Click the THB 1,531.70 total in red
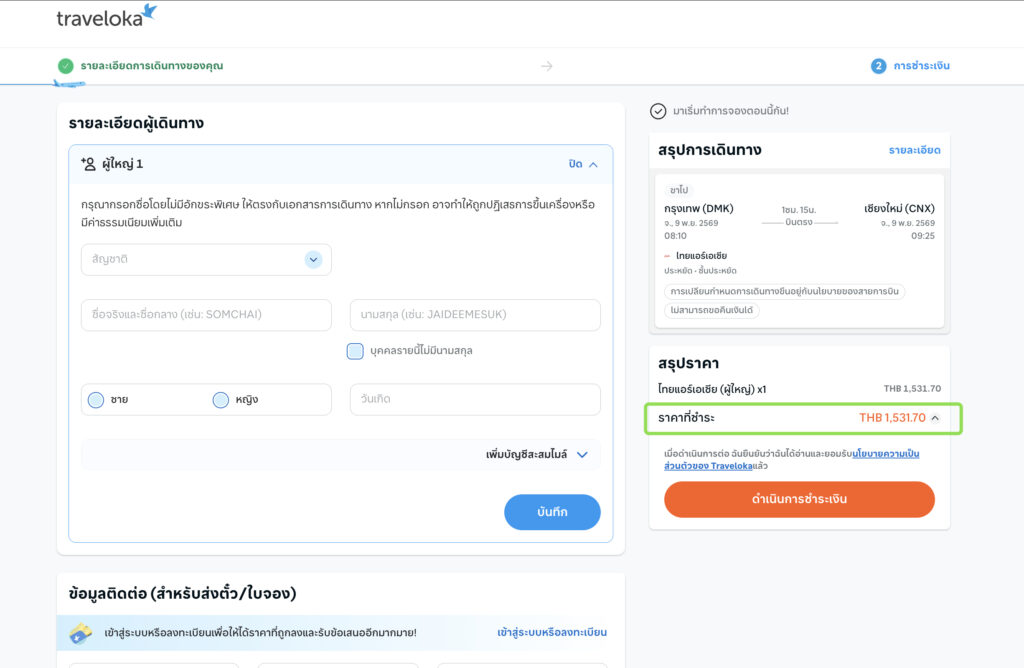Image resolution: width=1024 pixels, height=668 pixels. pyautogui.click(x=892, y=418)
